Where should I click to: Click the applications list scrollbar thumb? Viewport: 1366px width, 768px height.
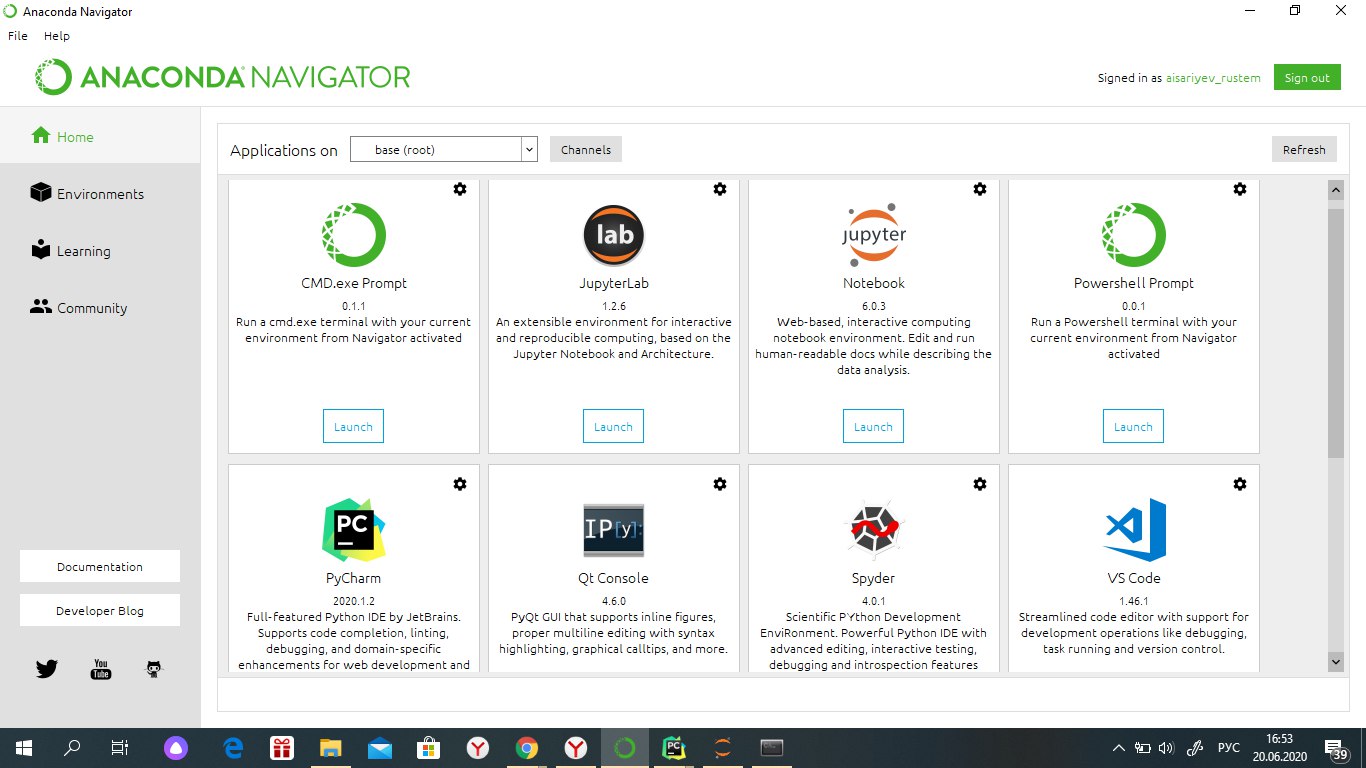(x=1336, y=333)
